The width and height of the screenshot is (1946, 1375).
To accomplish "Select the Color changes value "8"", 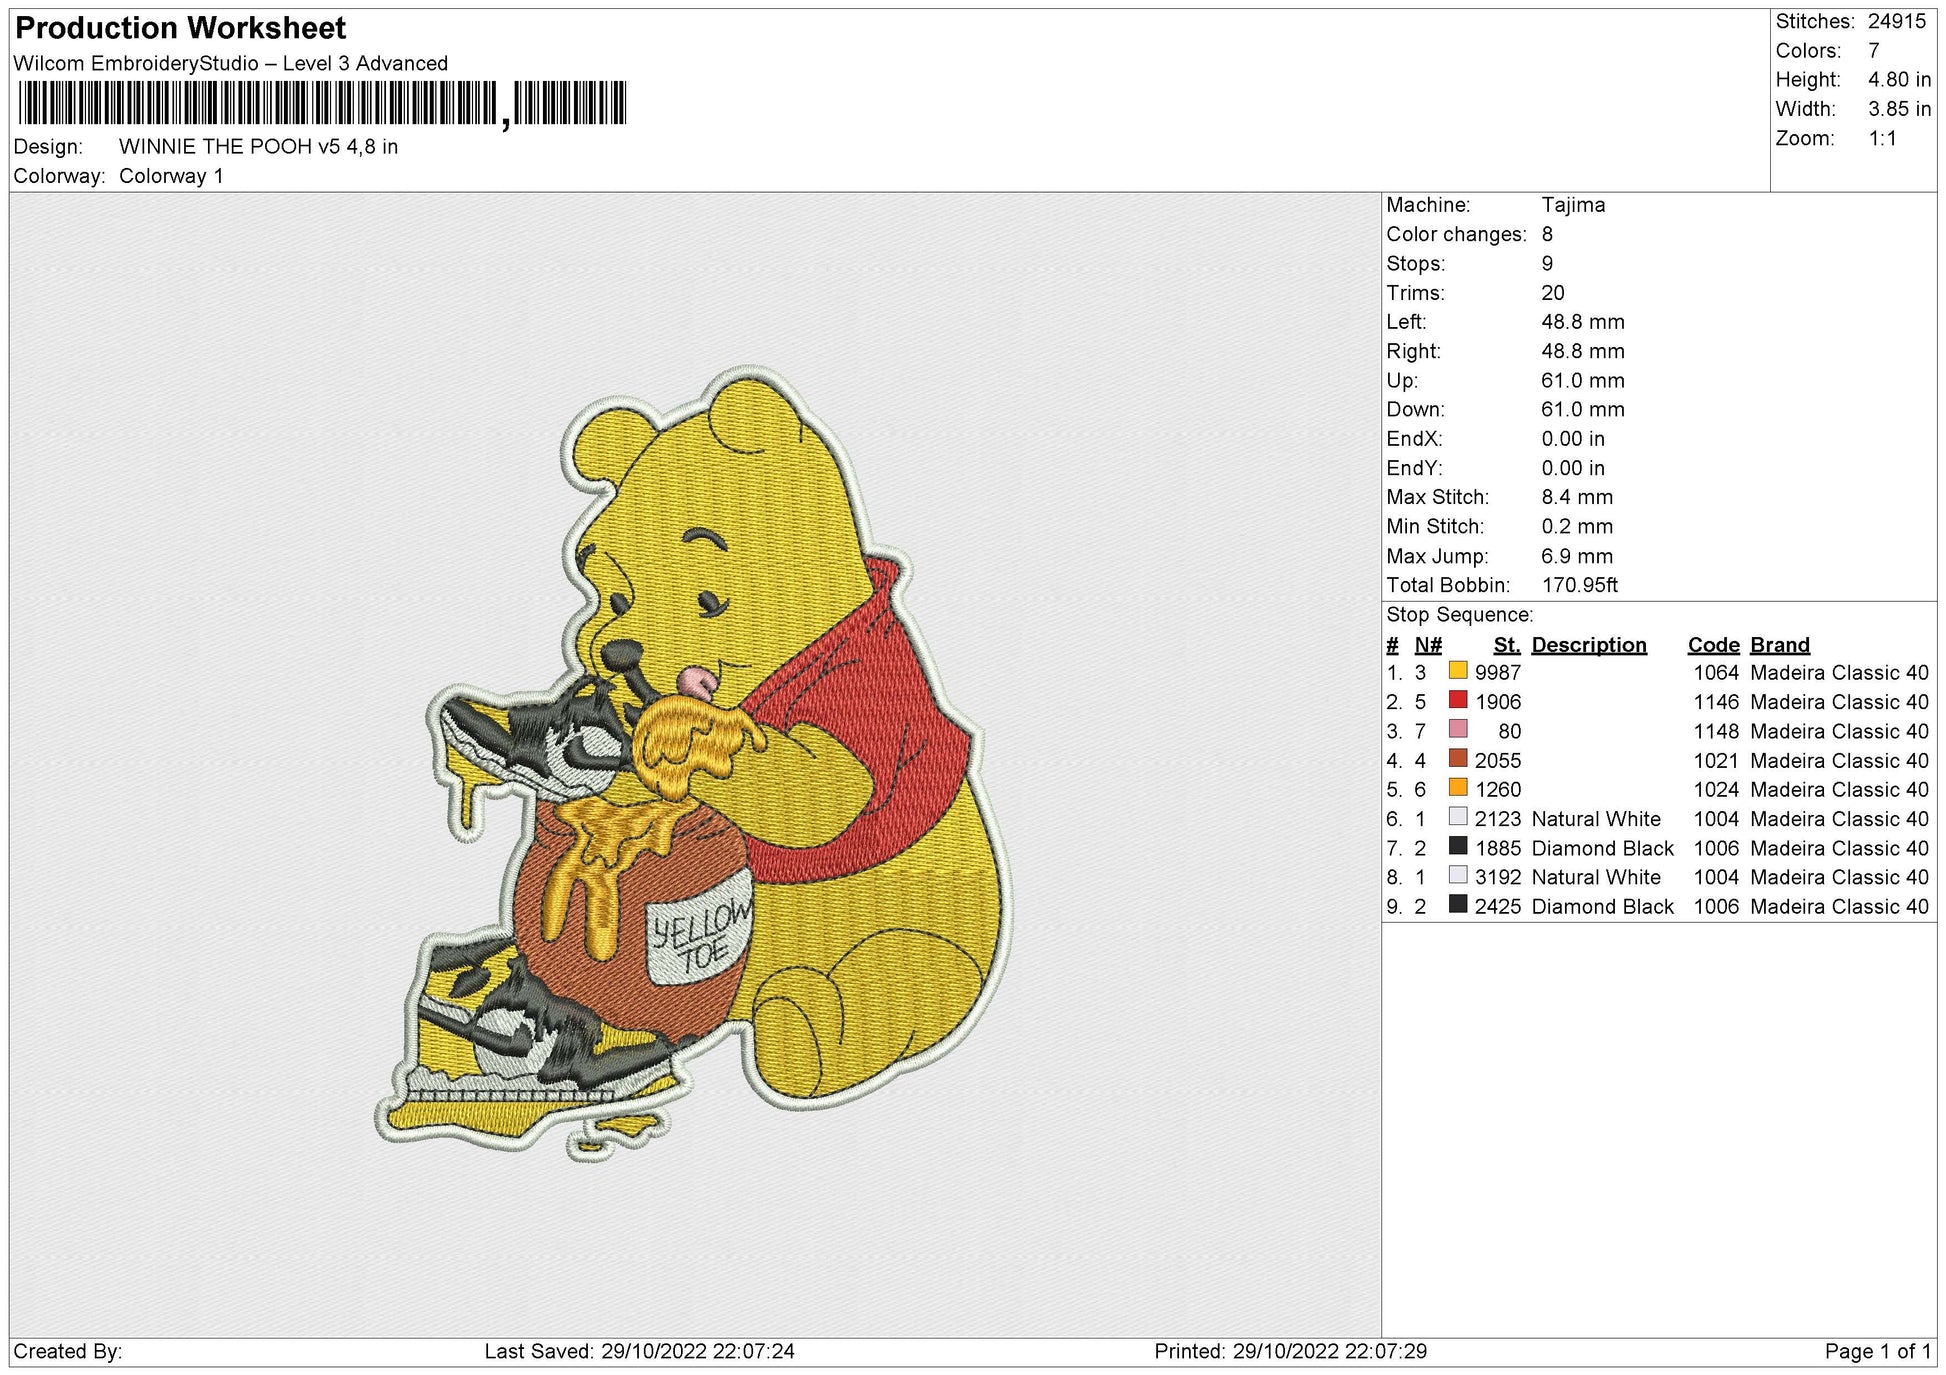I will click(1547, 234).
